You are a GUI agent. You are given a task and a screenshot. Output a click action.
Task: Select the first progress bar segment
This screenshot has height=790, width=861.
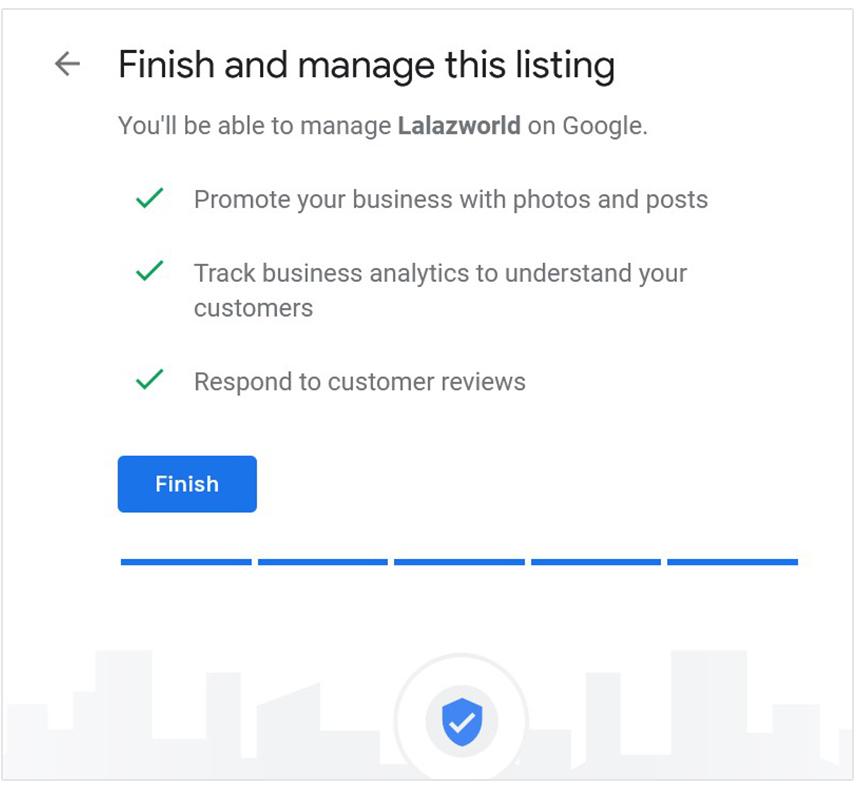coord(186,562)
